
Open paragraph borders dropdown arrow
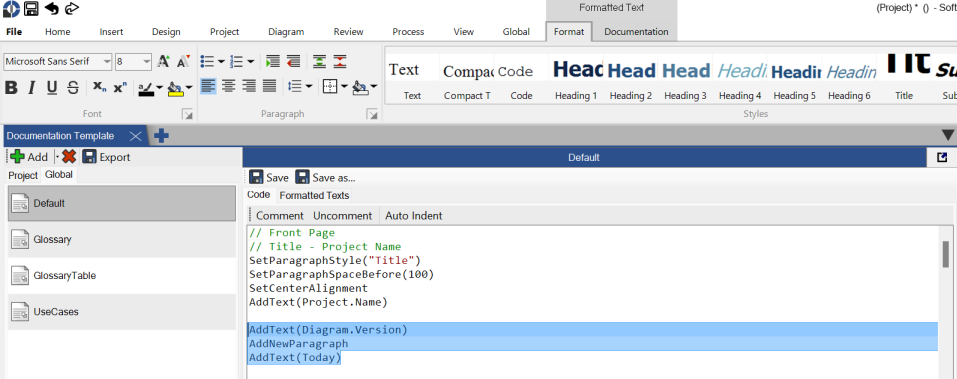344,87
